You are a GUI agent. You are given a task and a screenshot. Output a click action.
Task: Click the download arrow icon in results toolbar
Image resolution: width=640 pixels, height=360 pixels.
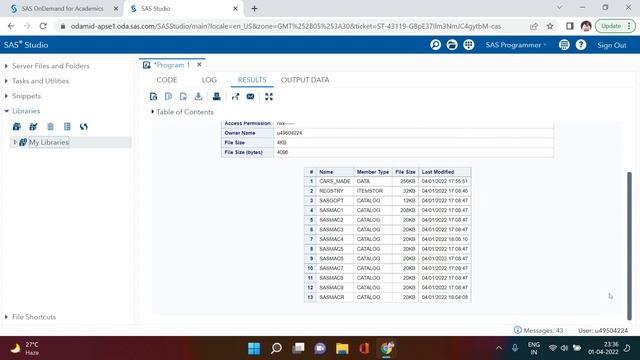[x=198, y=97]
